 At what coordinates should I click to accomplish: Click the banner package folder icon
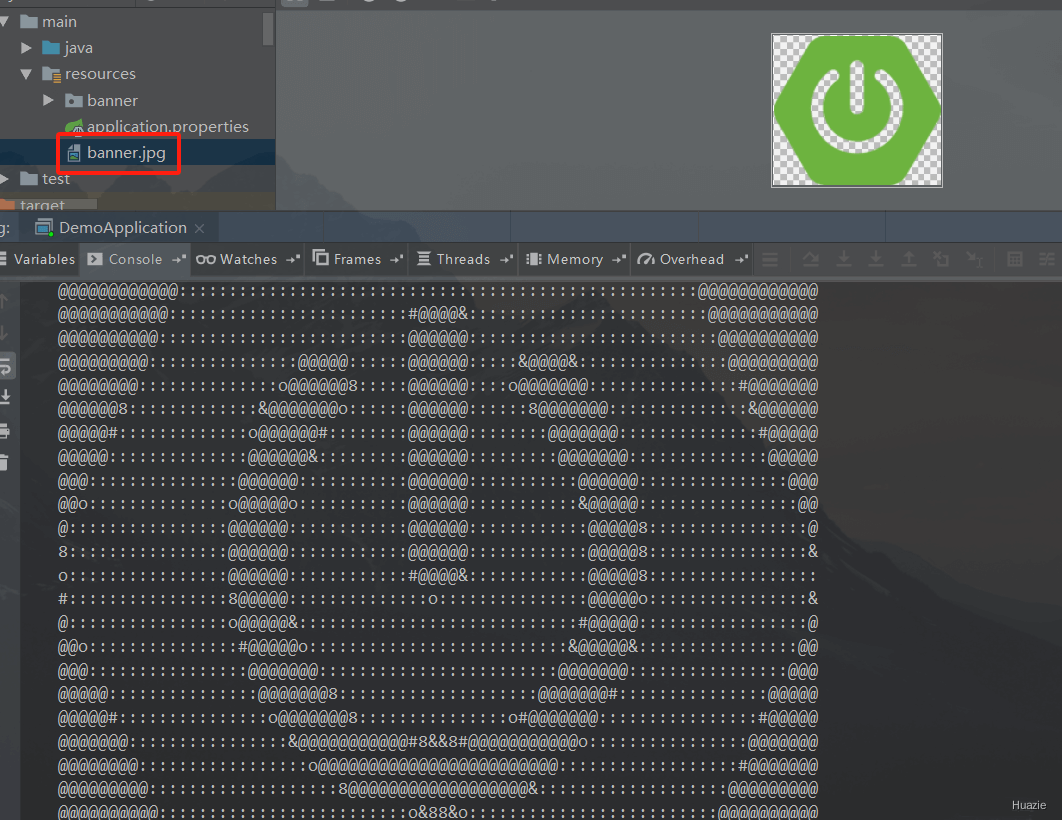[74, 101]
